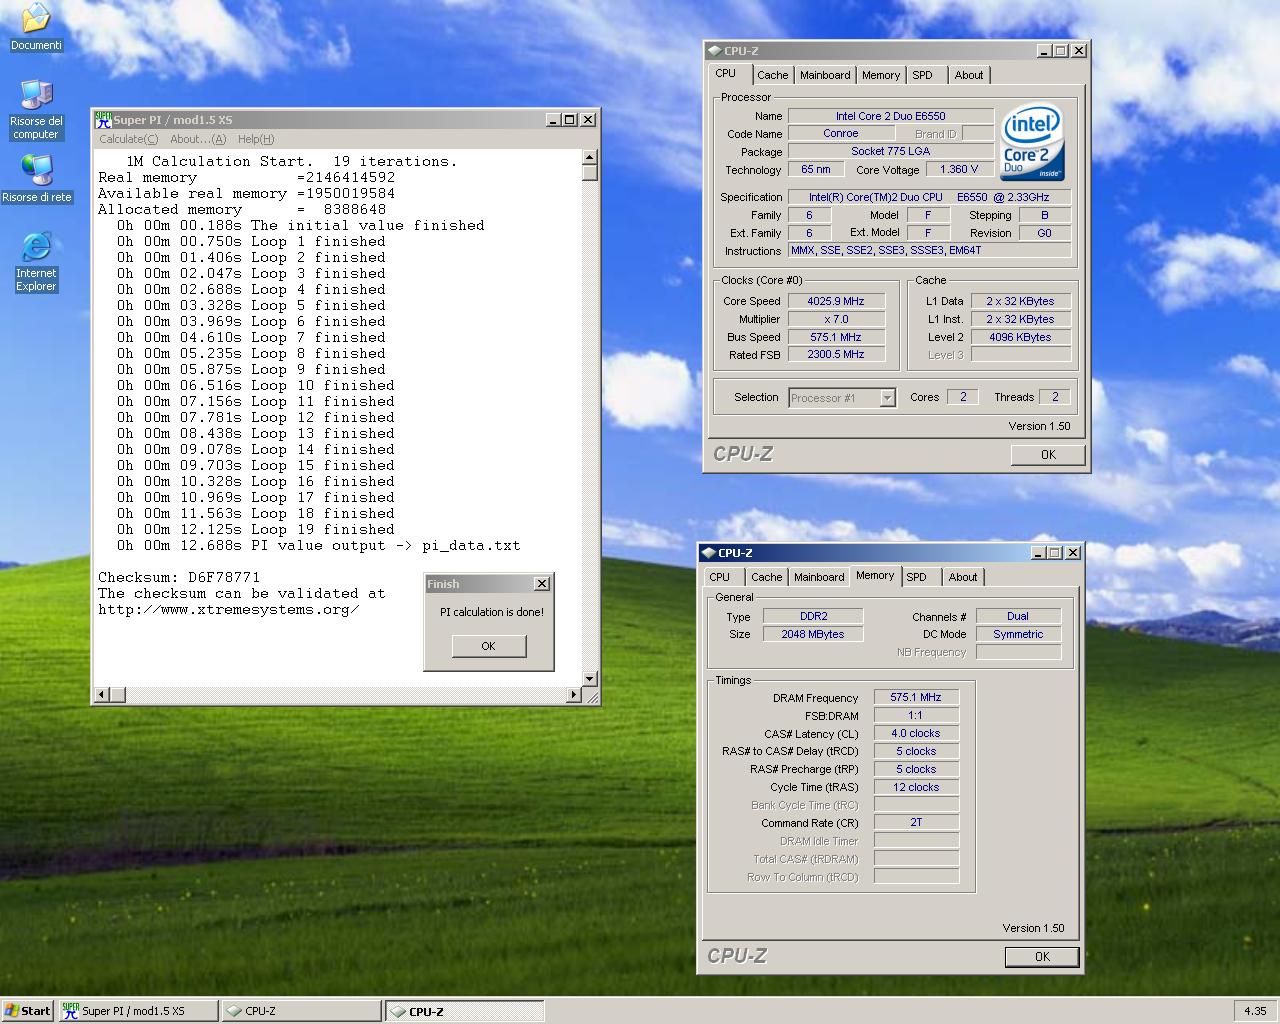Select Cache tab in Memory CPU-Z window
The width and height of the screenshot is (1280, 1024).
(766, 577)
